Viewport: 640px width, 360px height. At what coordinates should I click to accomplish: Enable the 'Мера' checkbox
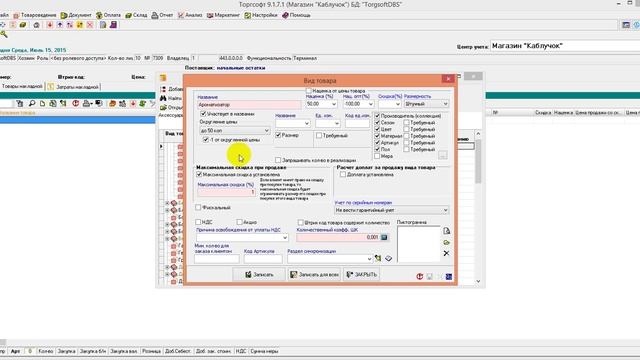(x=377, y=156)
